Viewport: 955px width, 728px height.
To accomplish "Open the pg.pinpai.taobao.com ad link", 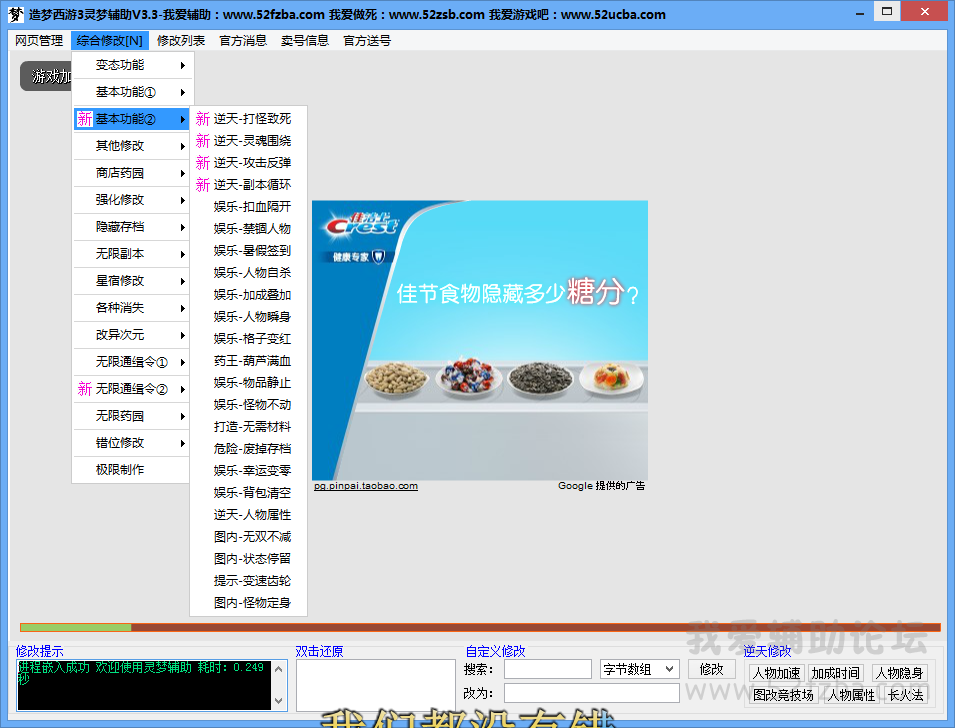I will pos(365,486).
